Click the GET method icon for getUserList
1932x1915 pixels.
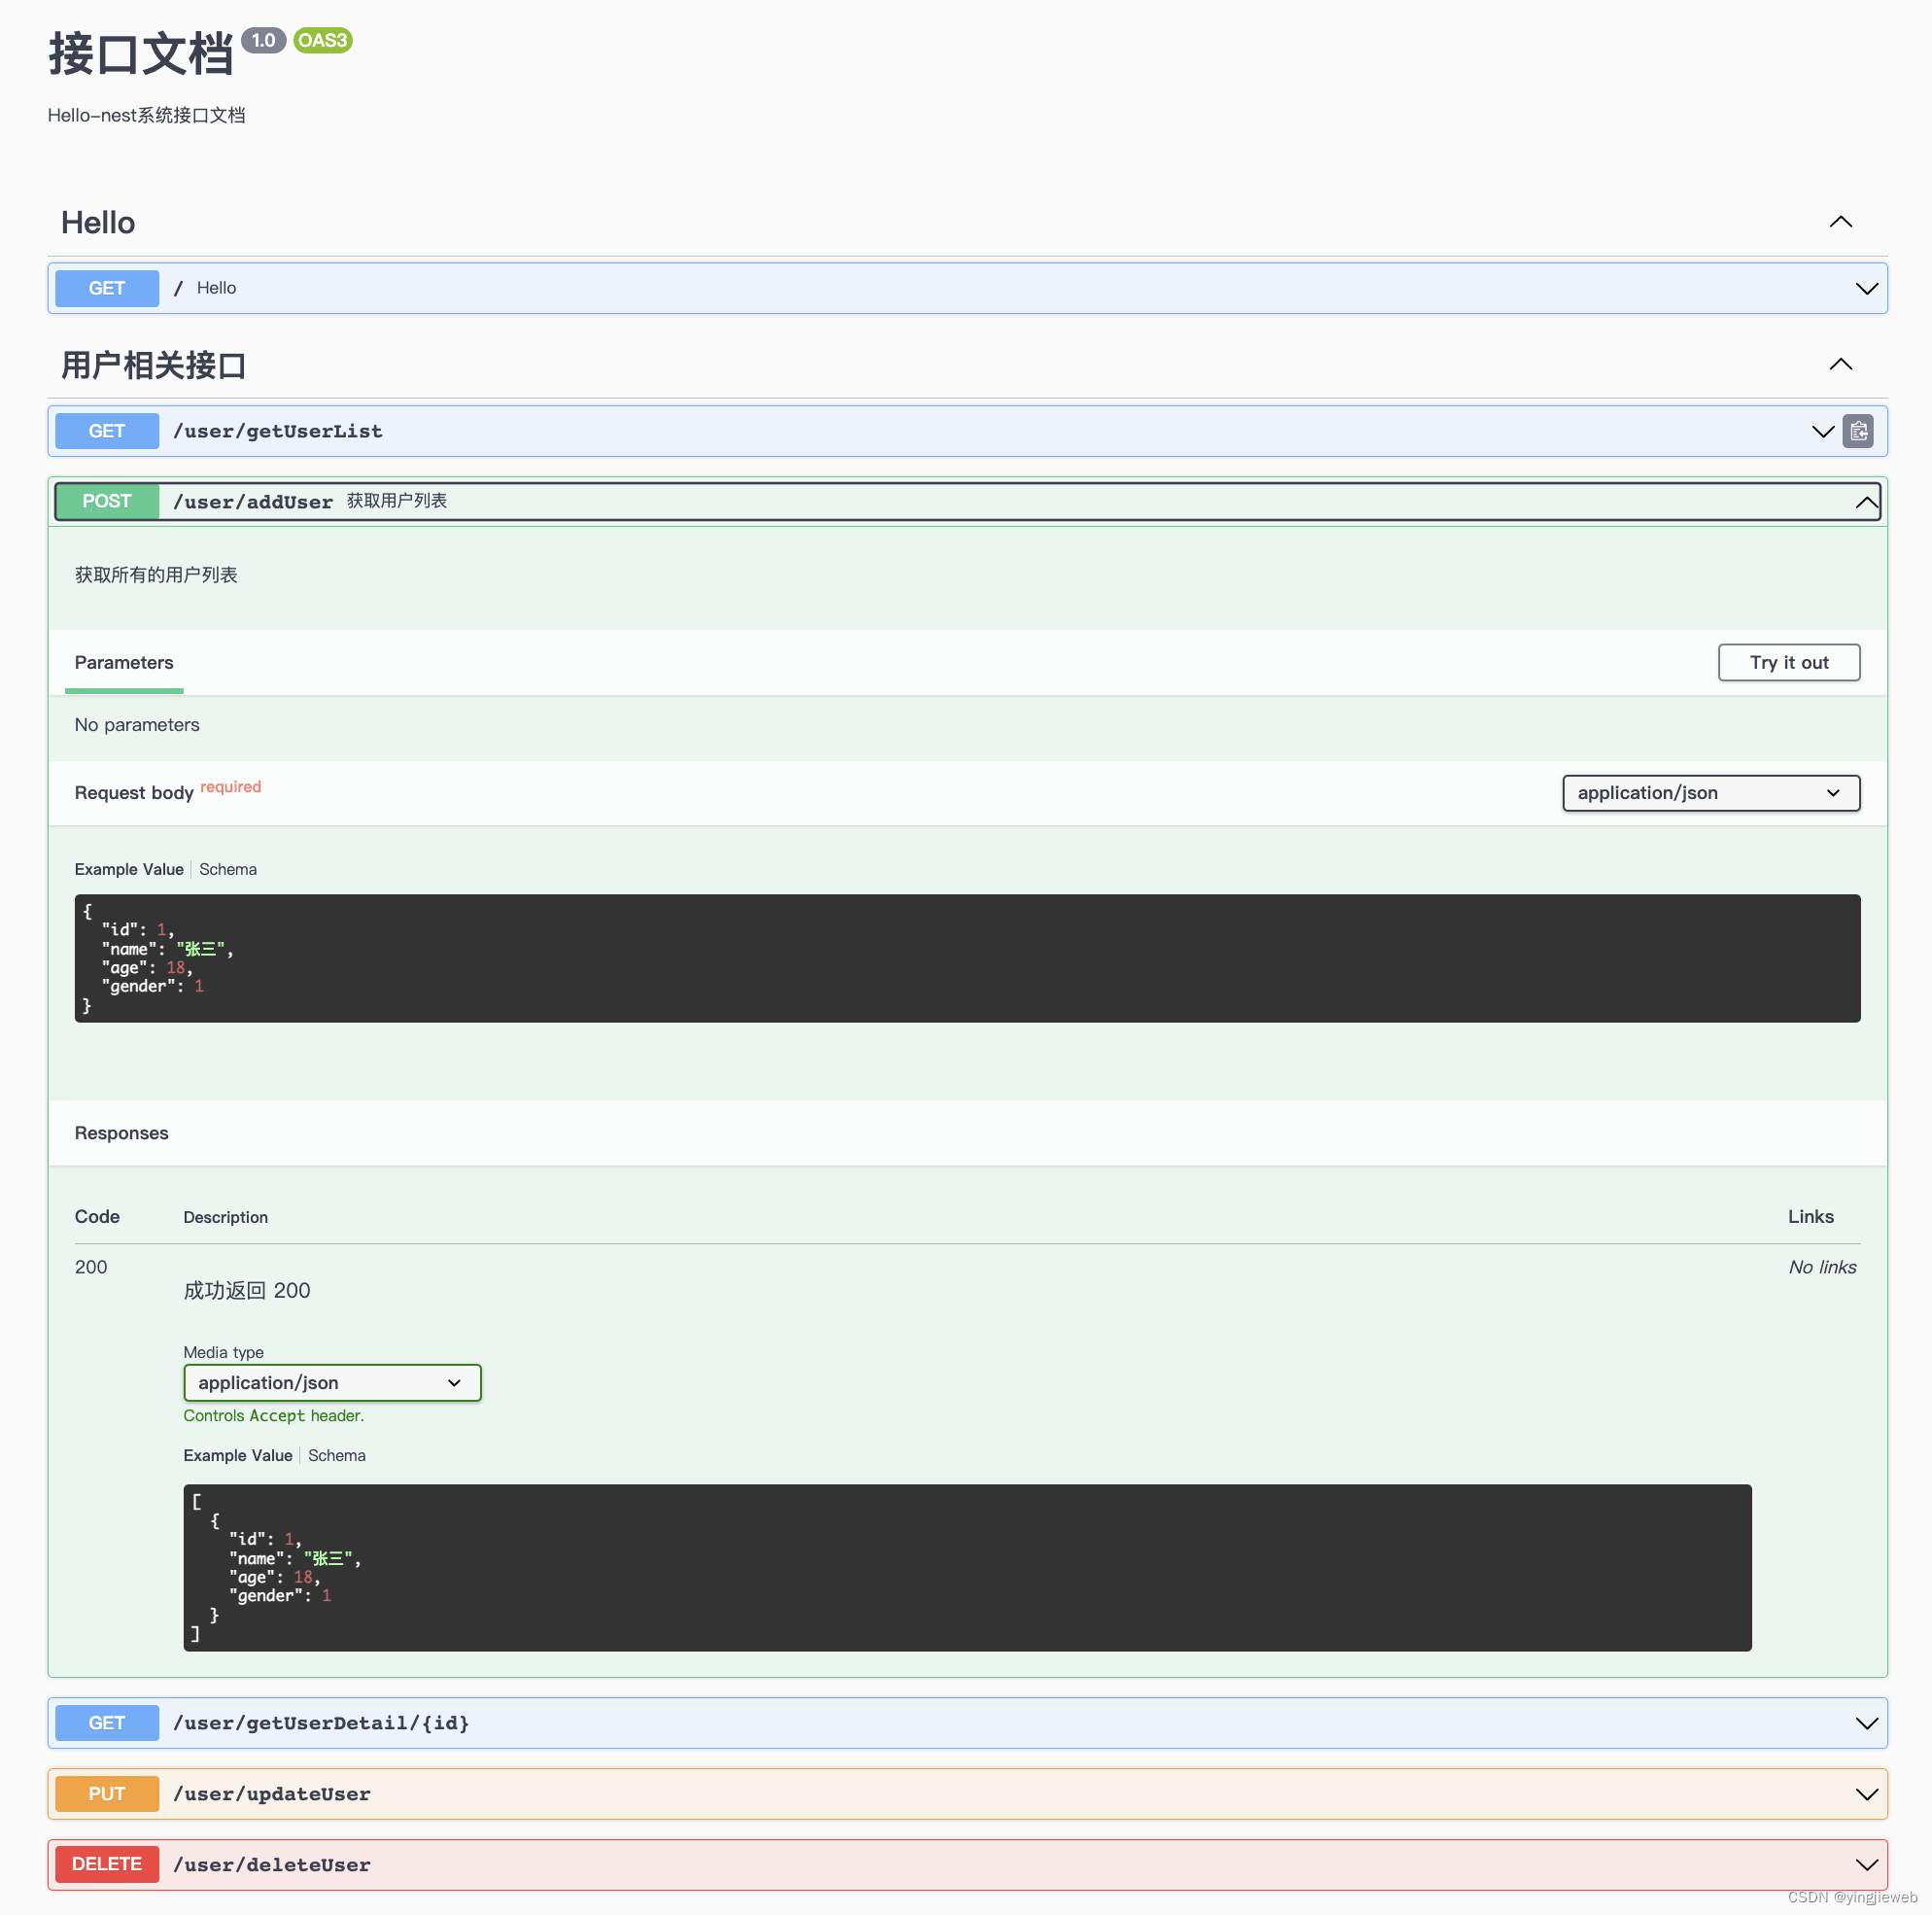coord(107,430)
